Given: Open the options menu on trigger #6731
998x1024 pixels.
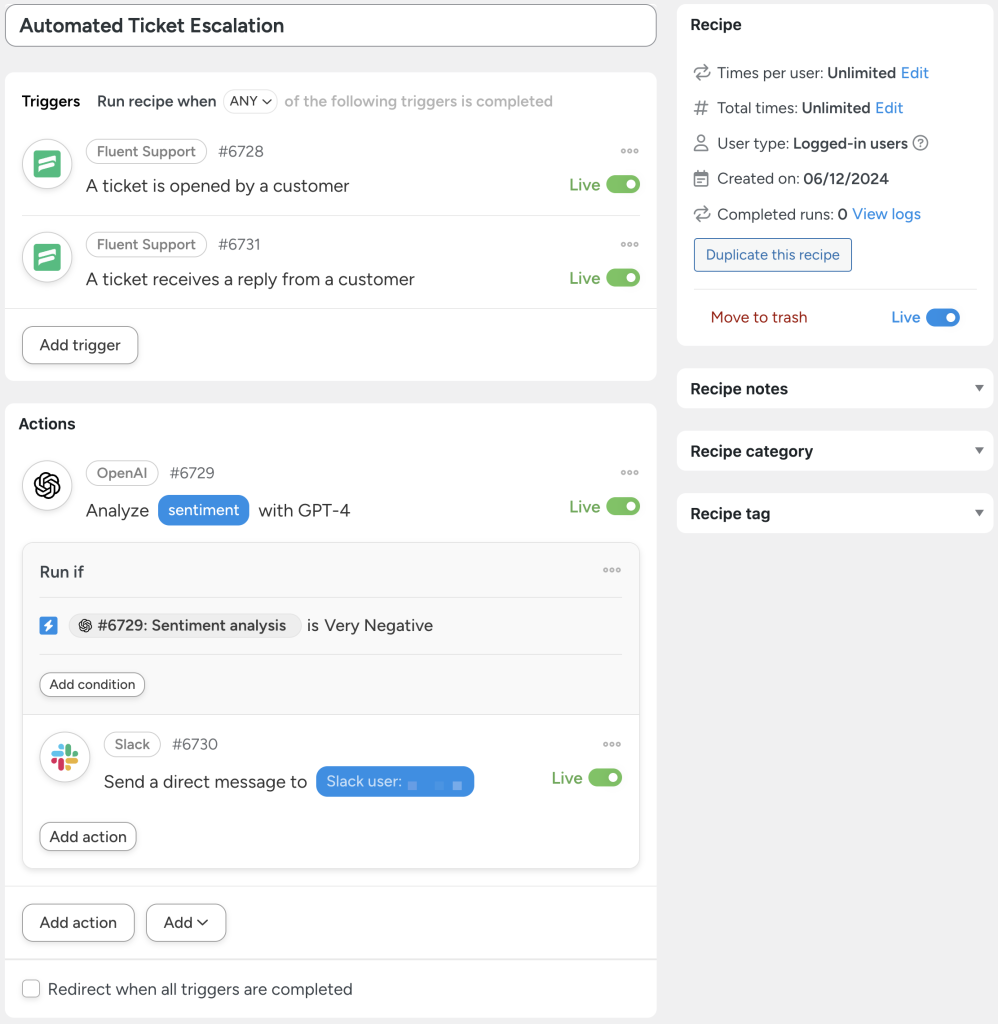Looking at the screenshot, I should pos(629,244).
